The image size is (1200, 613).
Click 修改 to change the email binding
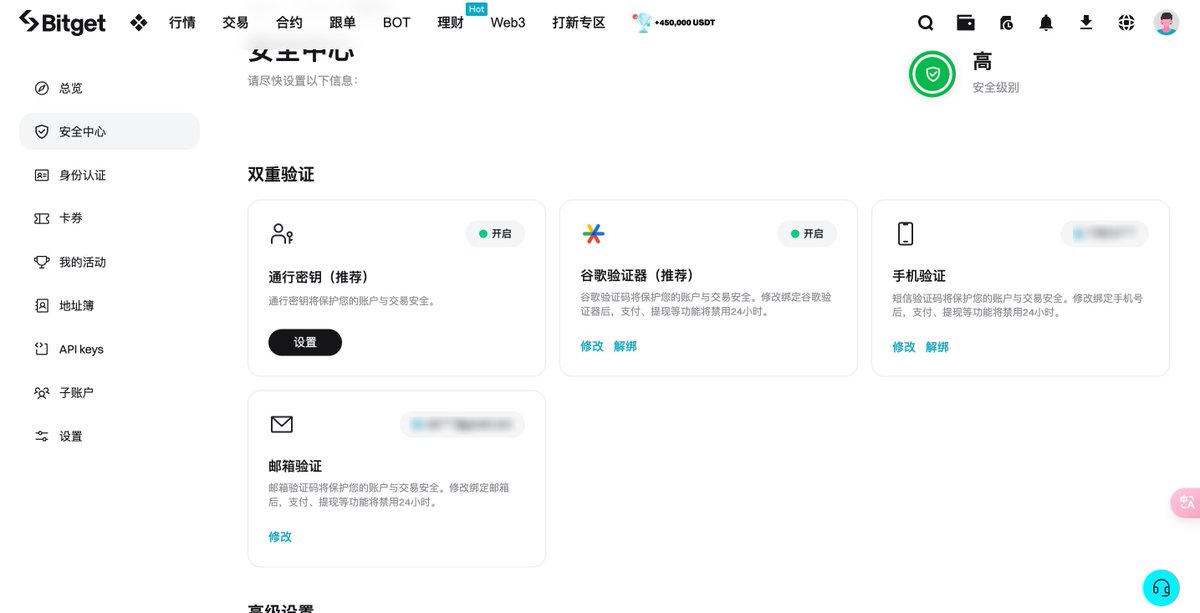pyautogui.click(x=279, y=536)
